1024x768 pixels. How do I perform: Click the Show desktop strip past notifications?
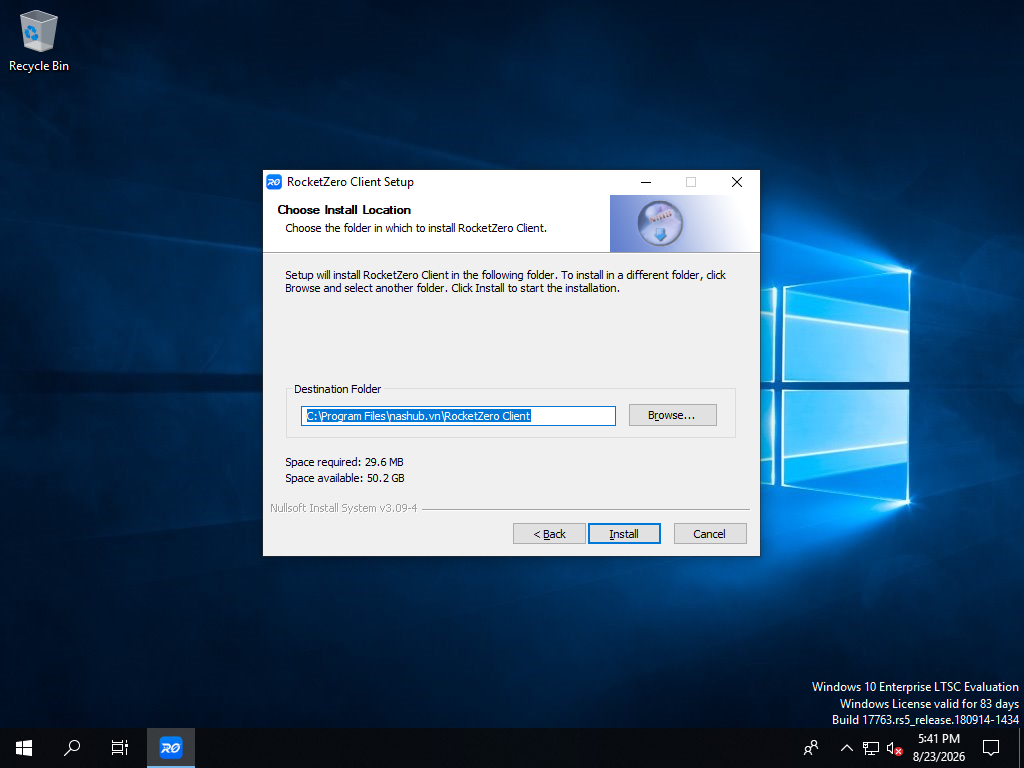coord(1021,748)
